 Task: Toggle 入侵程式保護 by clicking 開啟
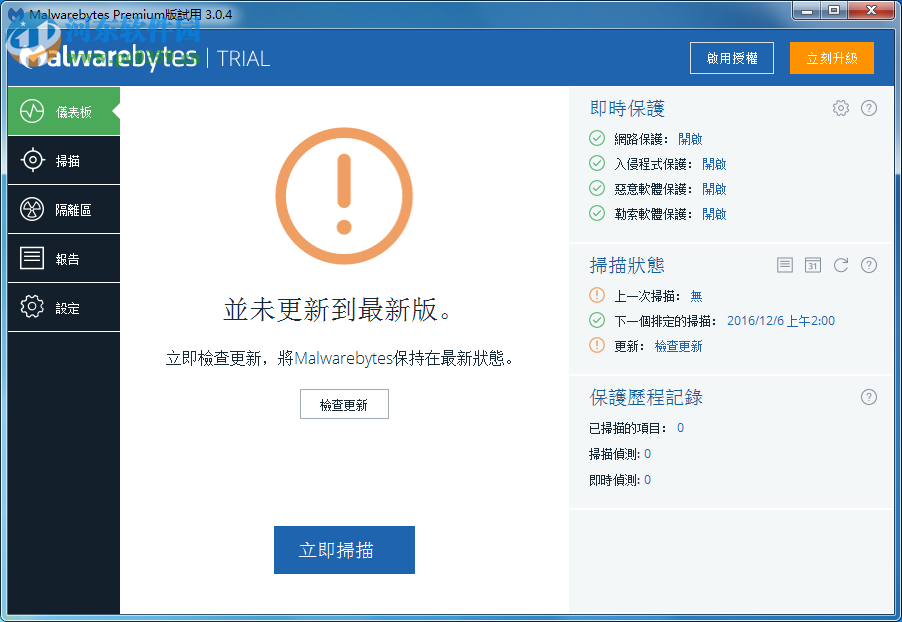coord(714,163)
